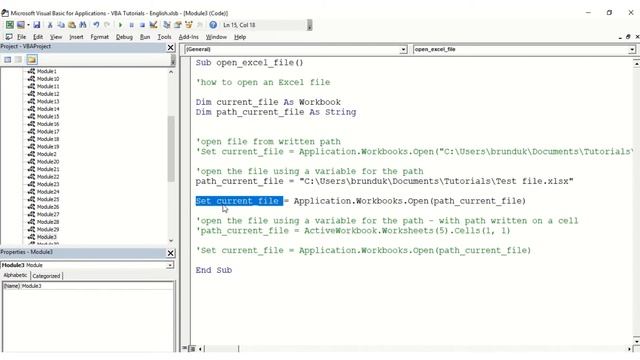This screenshot has width=640, height=360.
Task: Click the code window horizontal scrollbar thumb
Action: point(222,349)
